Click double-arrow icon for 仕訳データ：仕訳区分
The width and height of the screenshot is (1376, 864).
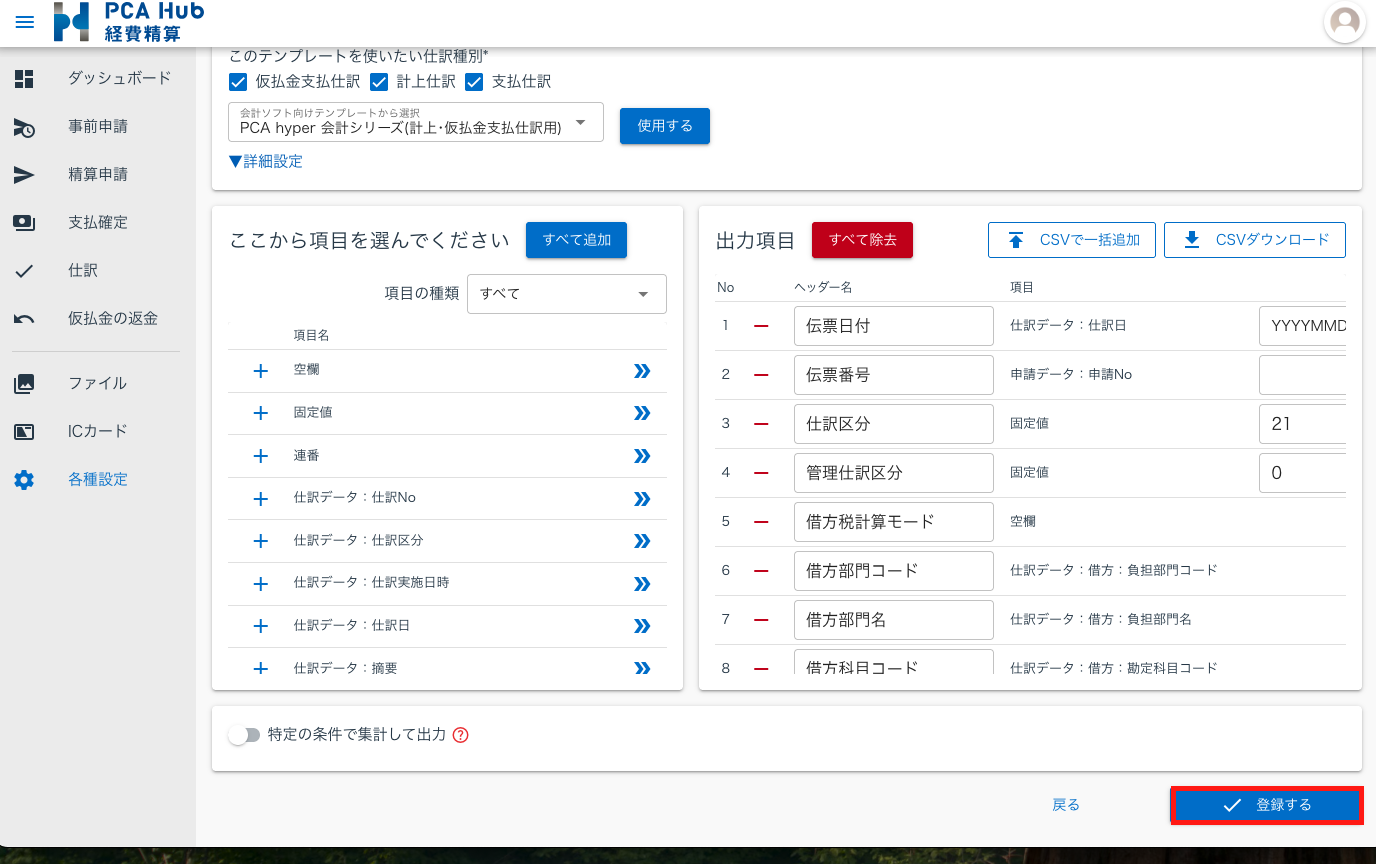[x=642, y=541]
